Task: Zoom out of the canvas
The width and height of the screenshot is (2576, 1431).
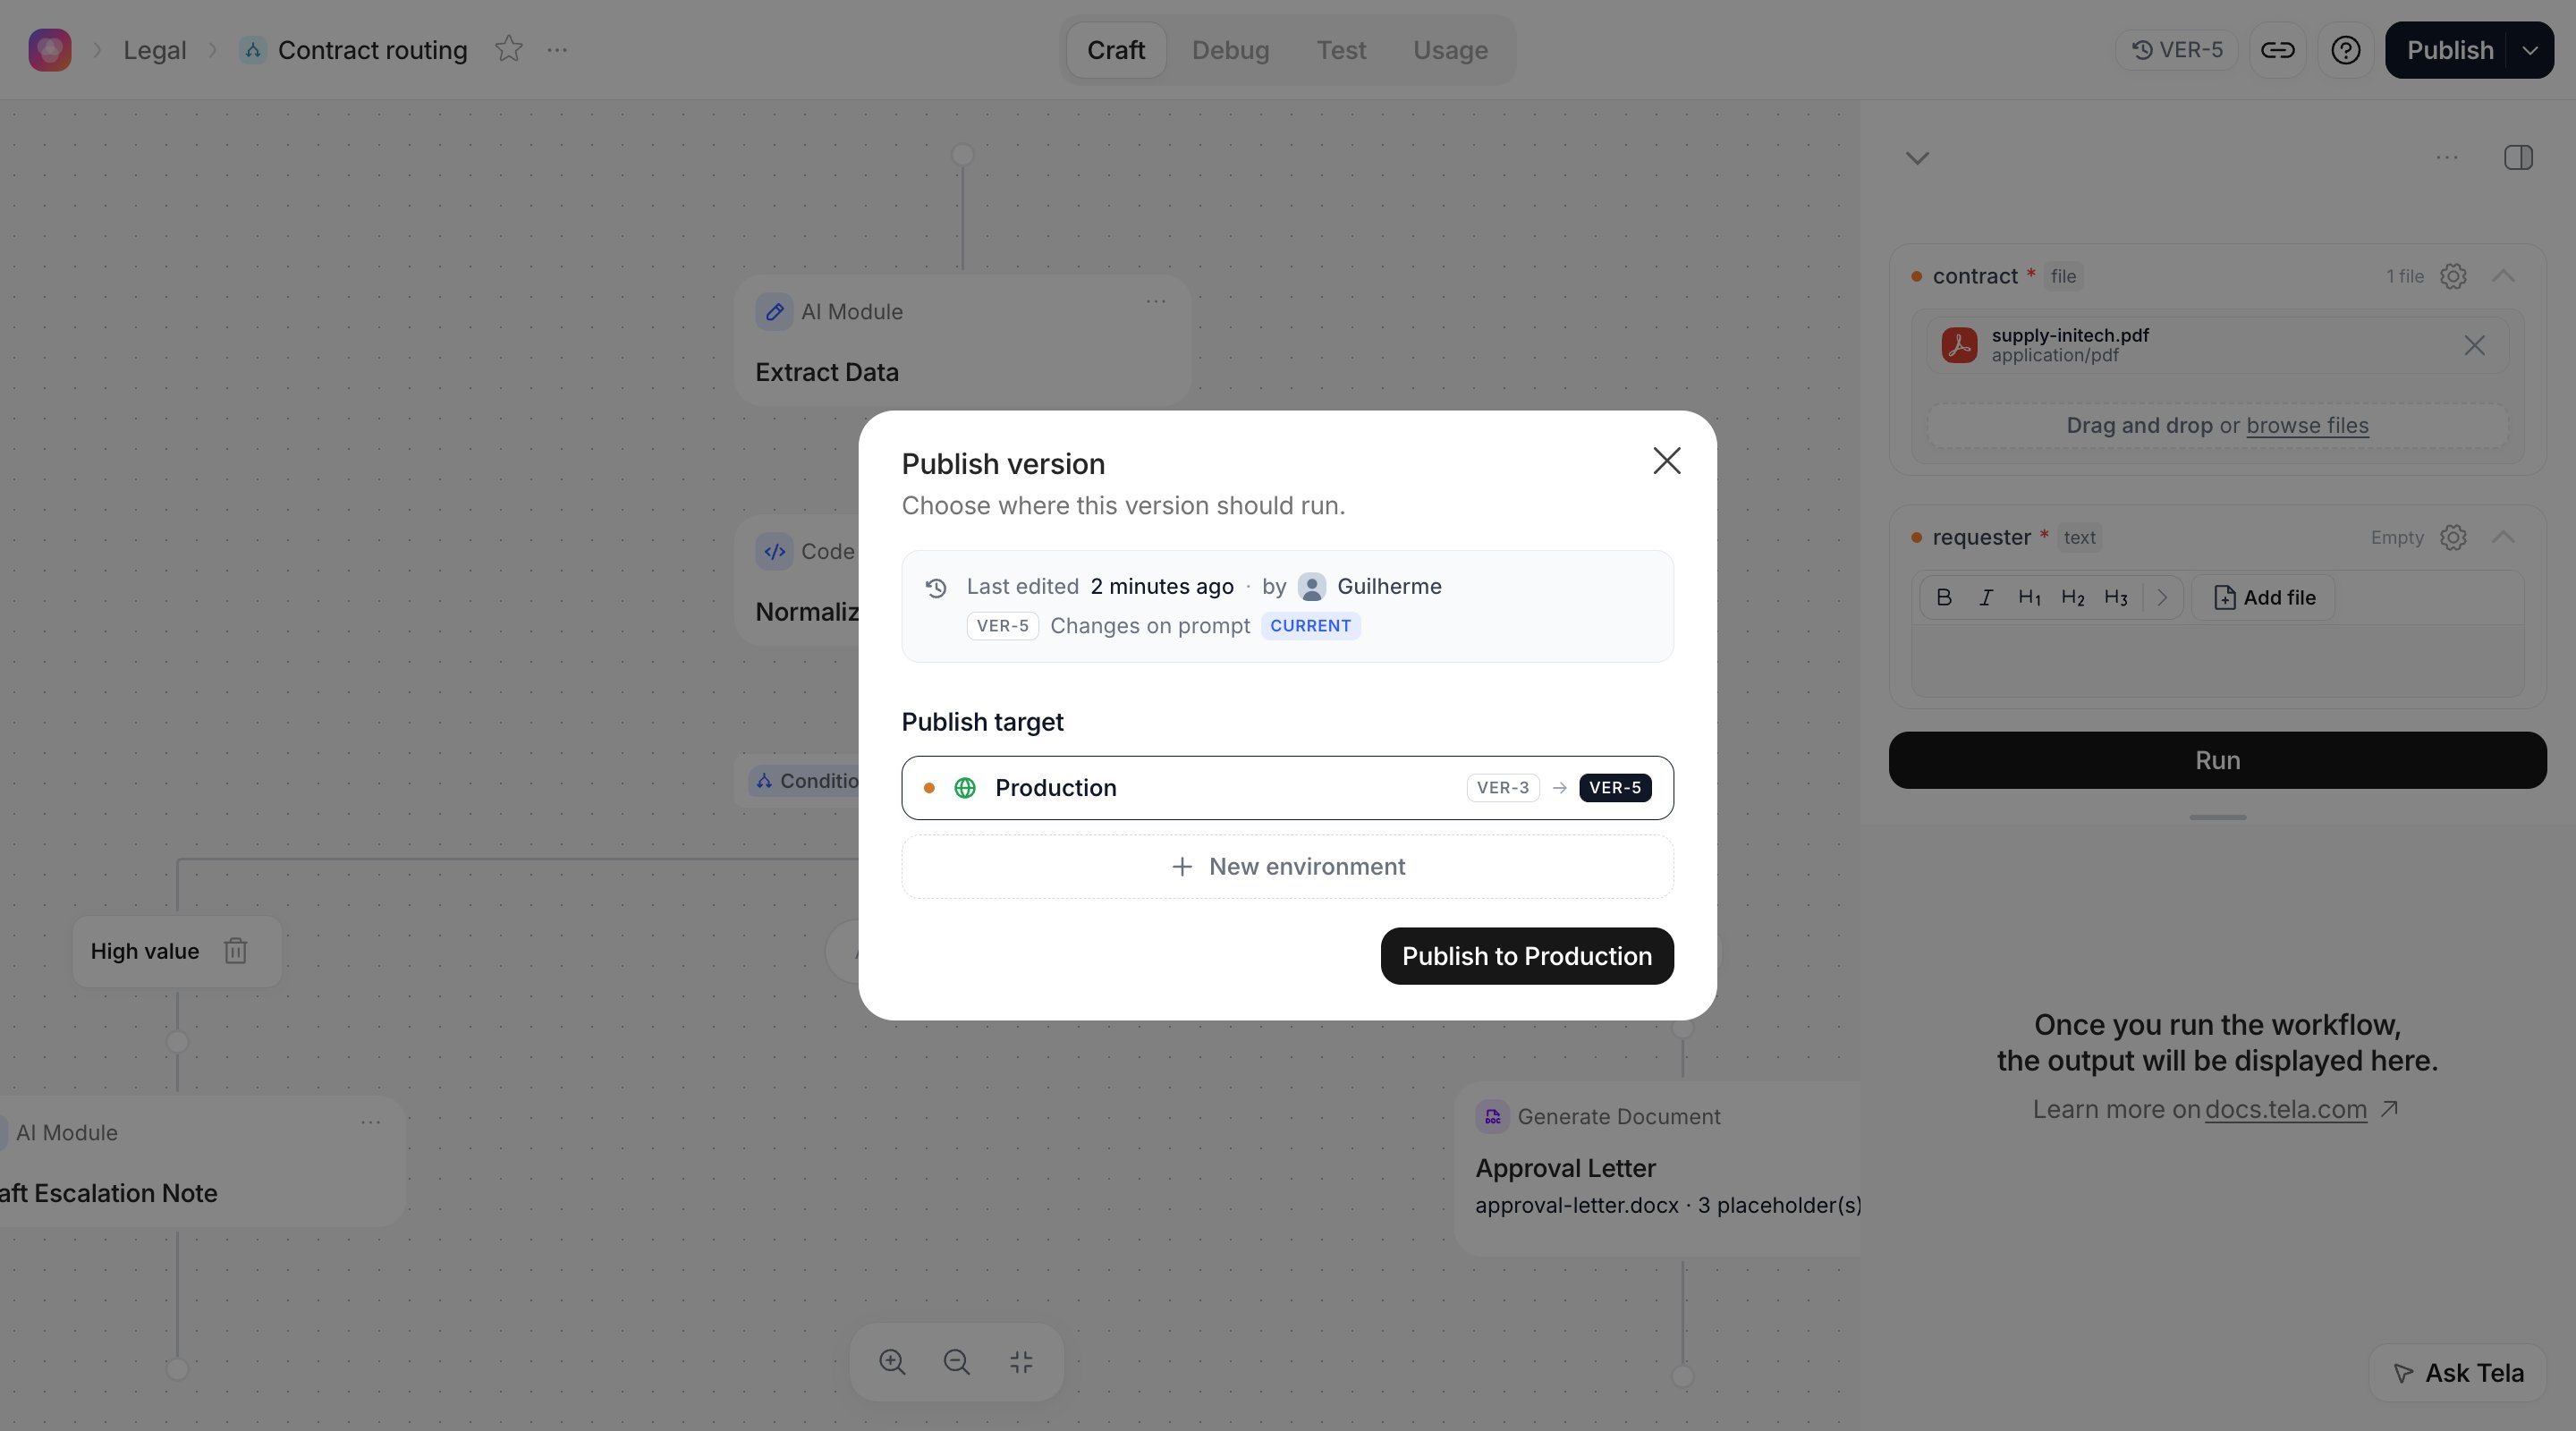Action: pos(956,1362)
